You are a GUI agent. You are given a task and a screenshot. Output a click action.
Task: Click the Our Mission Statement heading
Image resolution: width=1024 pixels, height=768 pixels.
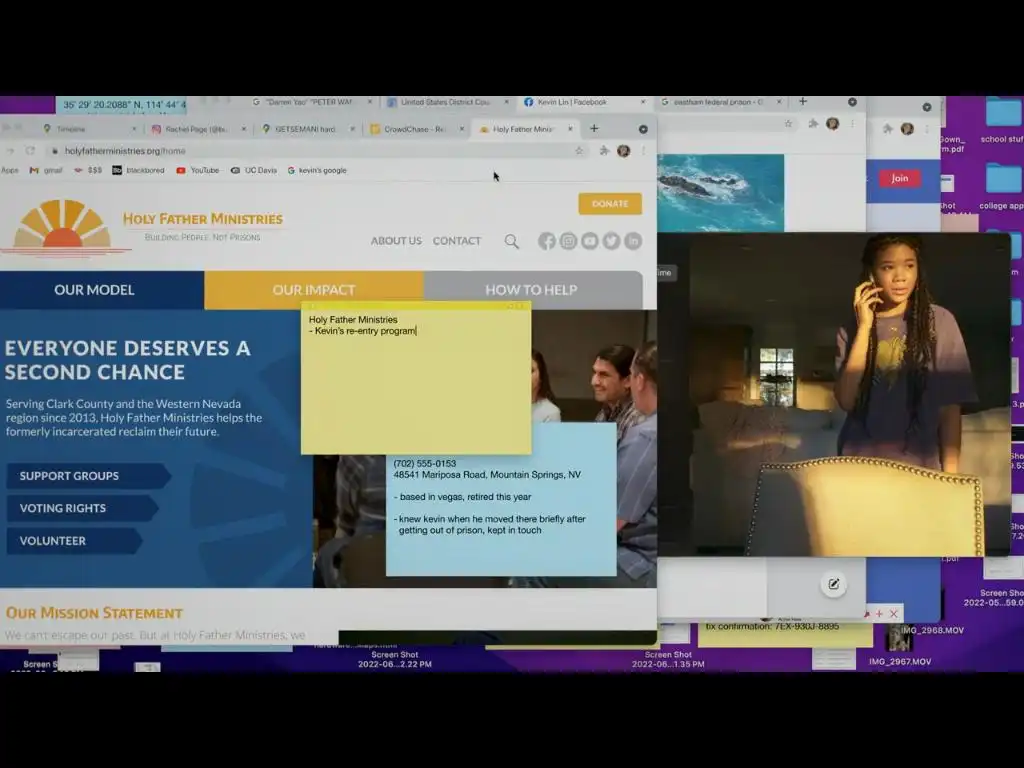click(x=94, y=613)
